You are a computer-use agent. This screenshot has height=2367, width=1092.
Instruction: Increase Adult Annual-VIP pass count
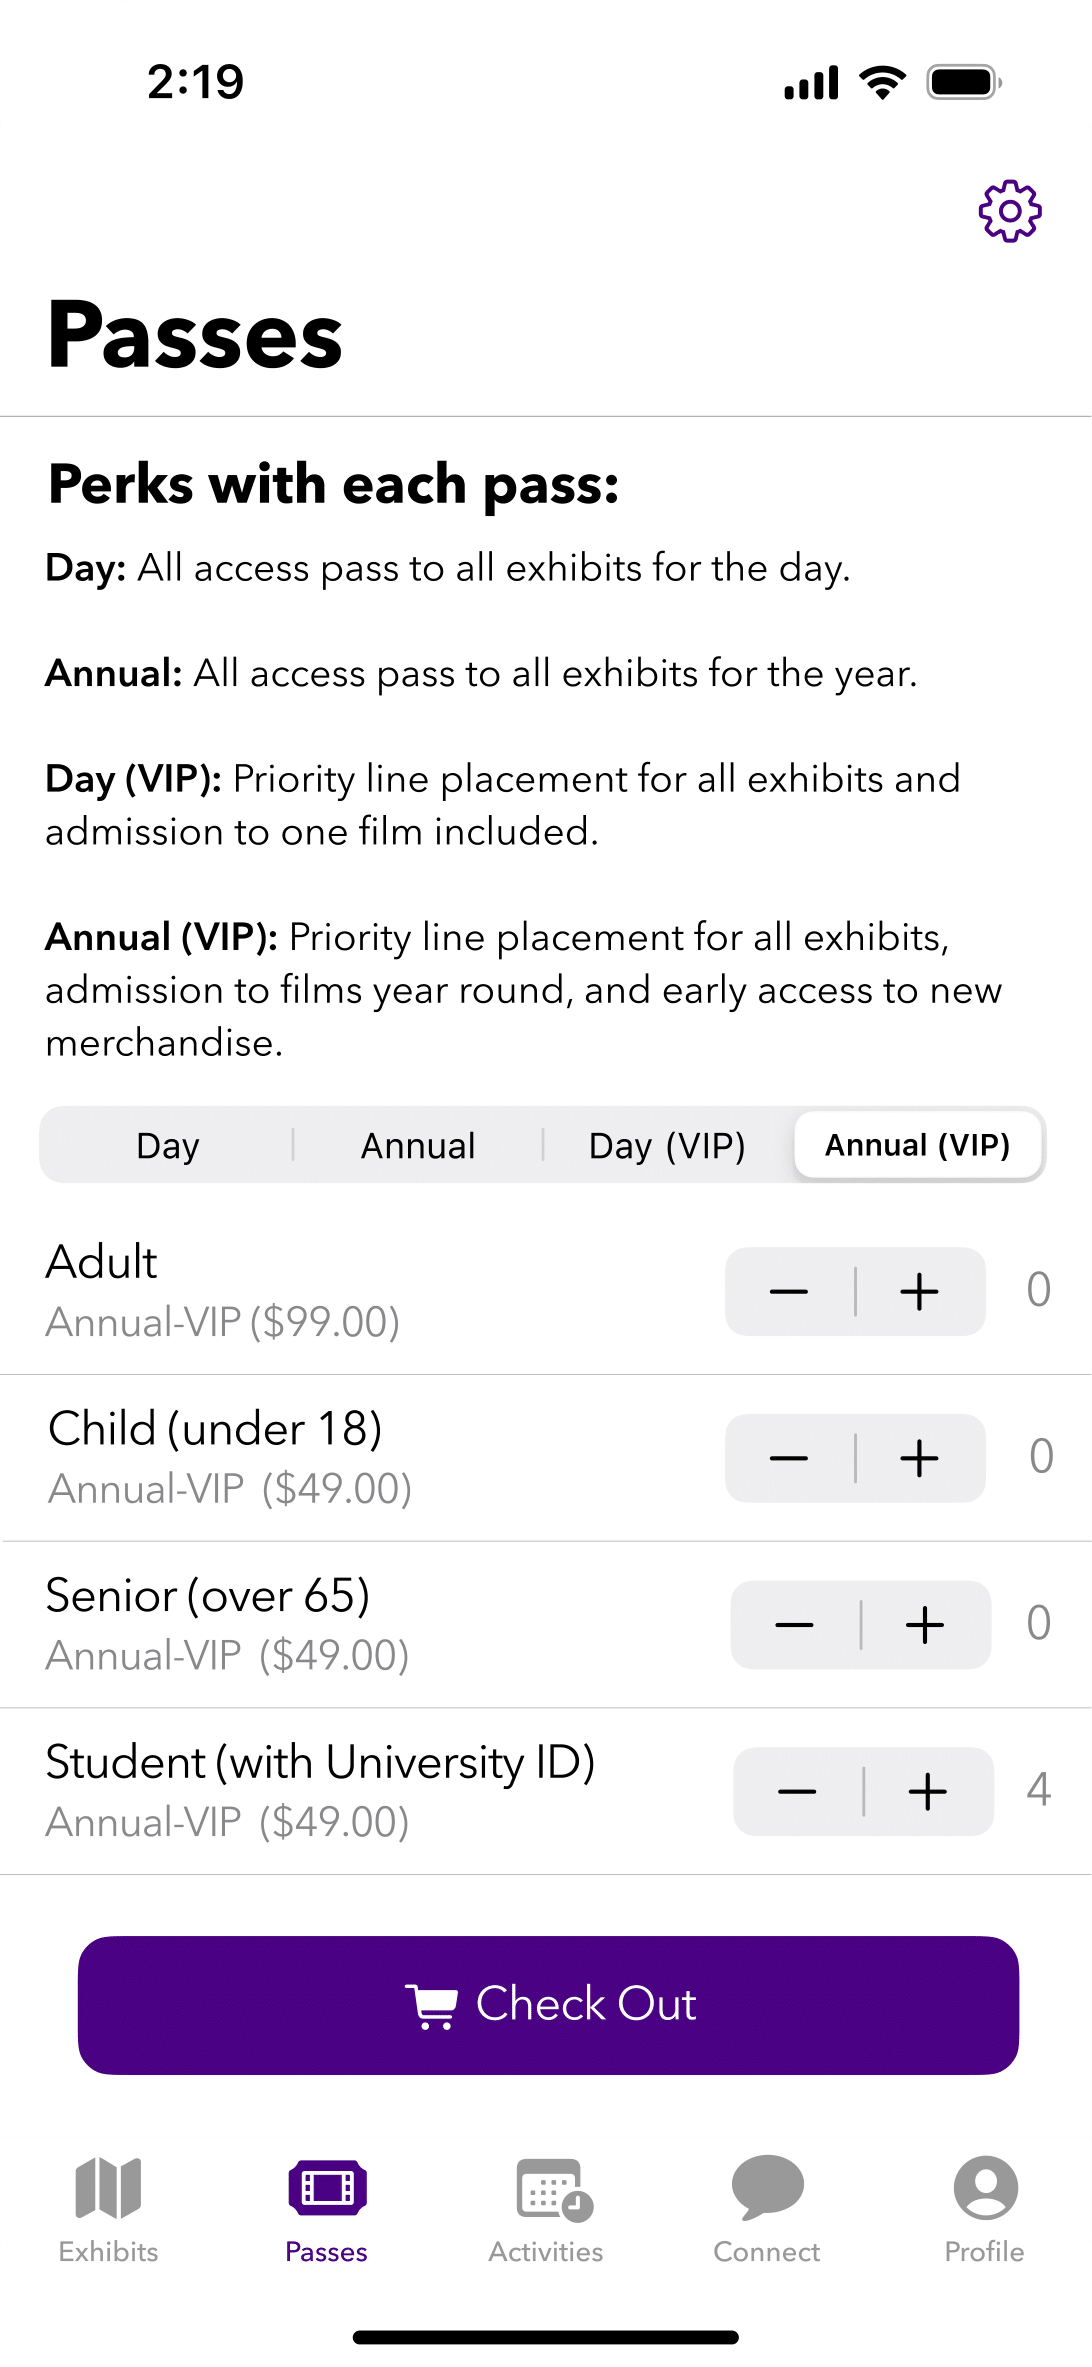[920, 1291]
